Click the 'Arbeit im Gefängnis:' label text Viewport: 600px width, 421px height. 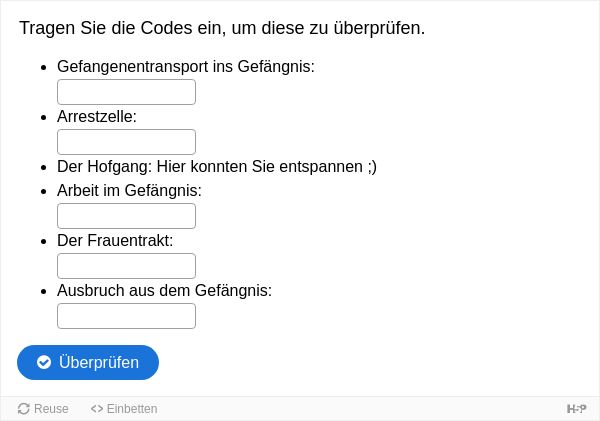pos(129,191)
